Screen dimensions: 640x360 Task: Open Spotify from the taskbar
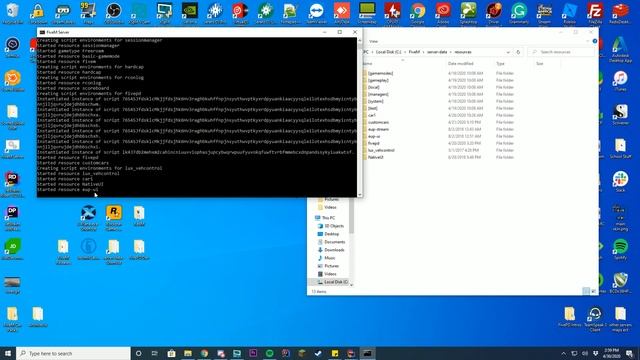(269, 353)
